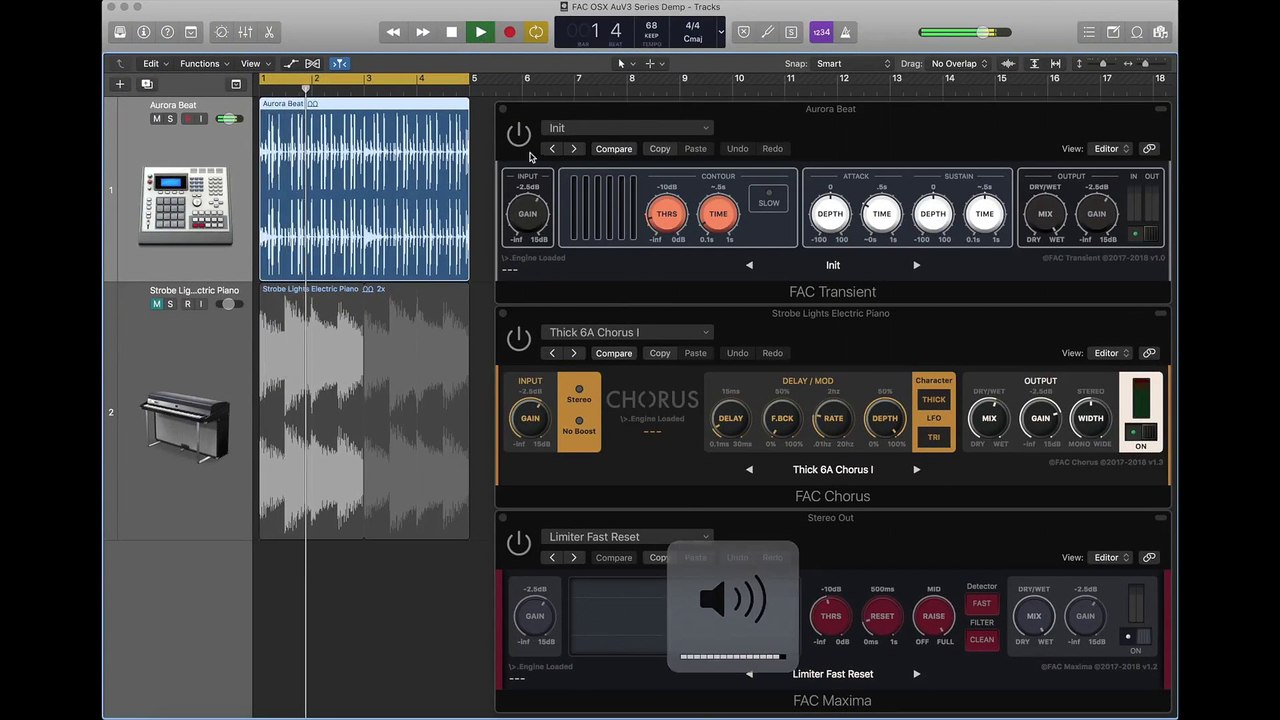
Task: Open the Drag No Overlap dropdown
Action: [959, 63]
